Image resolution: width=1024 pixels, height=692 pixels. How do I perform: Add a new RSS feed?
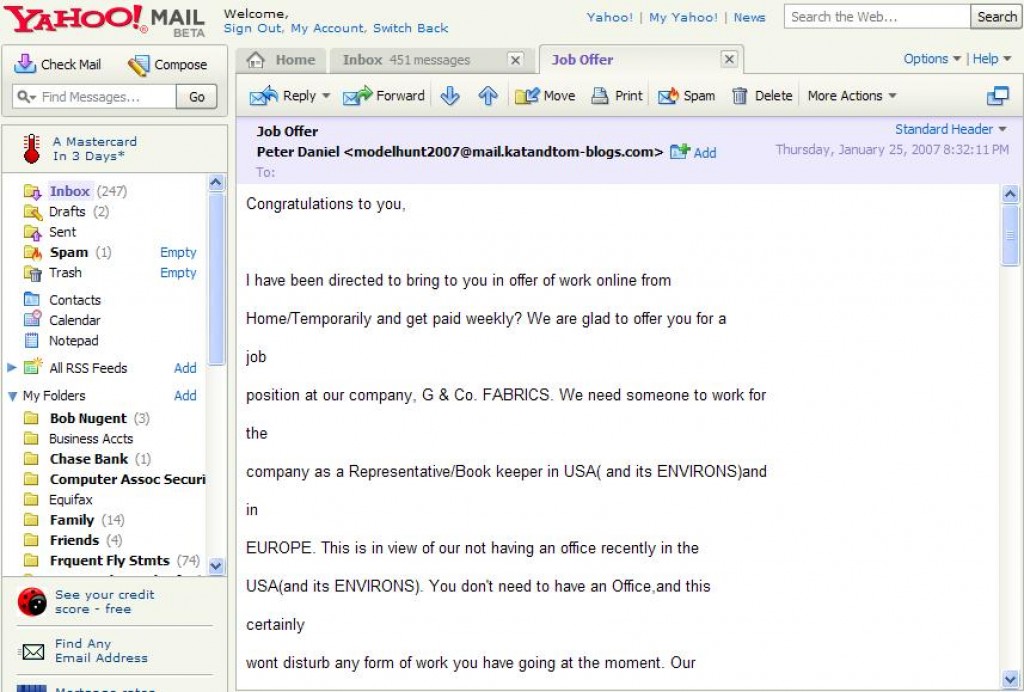tap(185, 368)
